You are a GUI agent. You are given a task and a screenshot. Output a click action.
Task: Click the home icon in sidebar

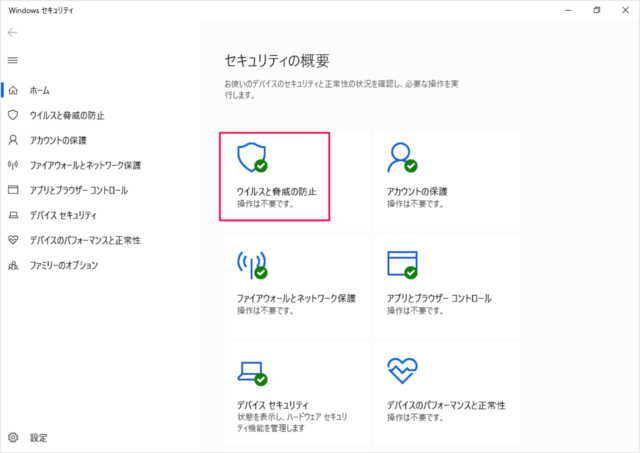(x=13, y=90)
